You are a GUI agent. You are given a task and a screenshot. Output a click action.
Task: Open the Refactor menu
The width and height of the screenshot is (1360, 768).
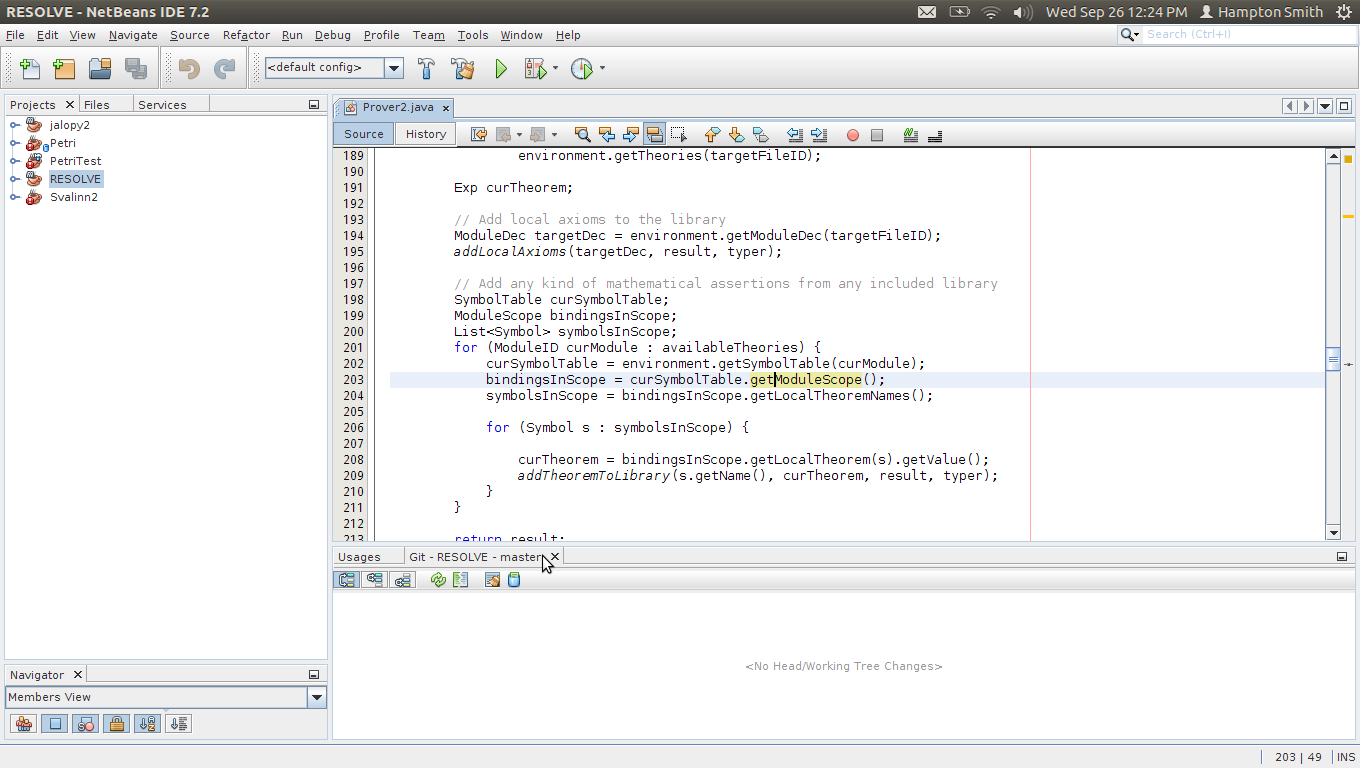246,35
